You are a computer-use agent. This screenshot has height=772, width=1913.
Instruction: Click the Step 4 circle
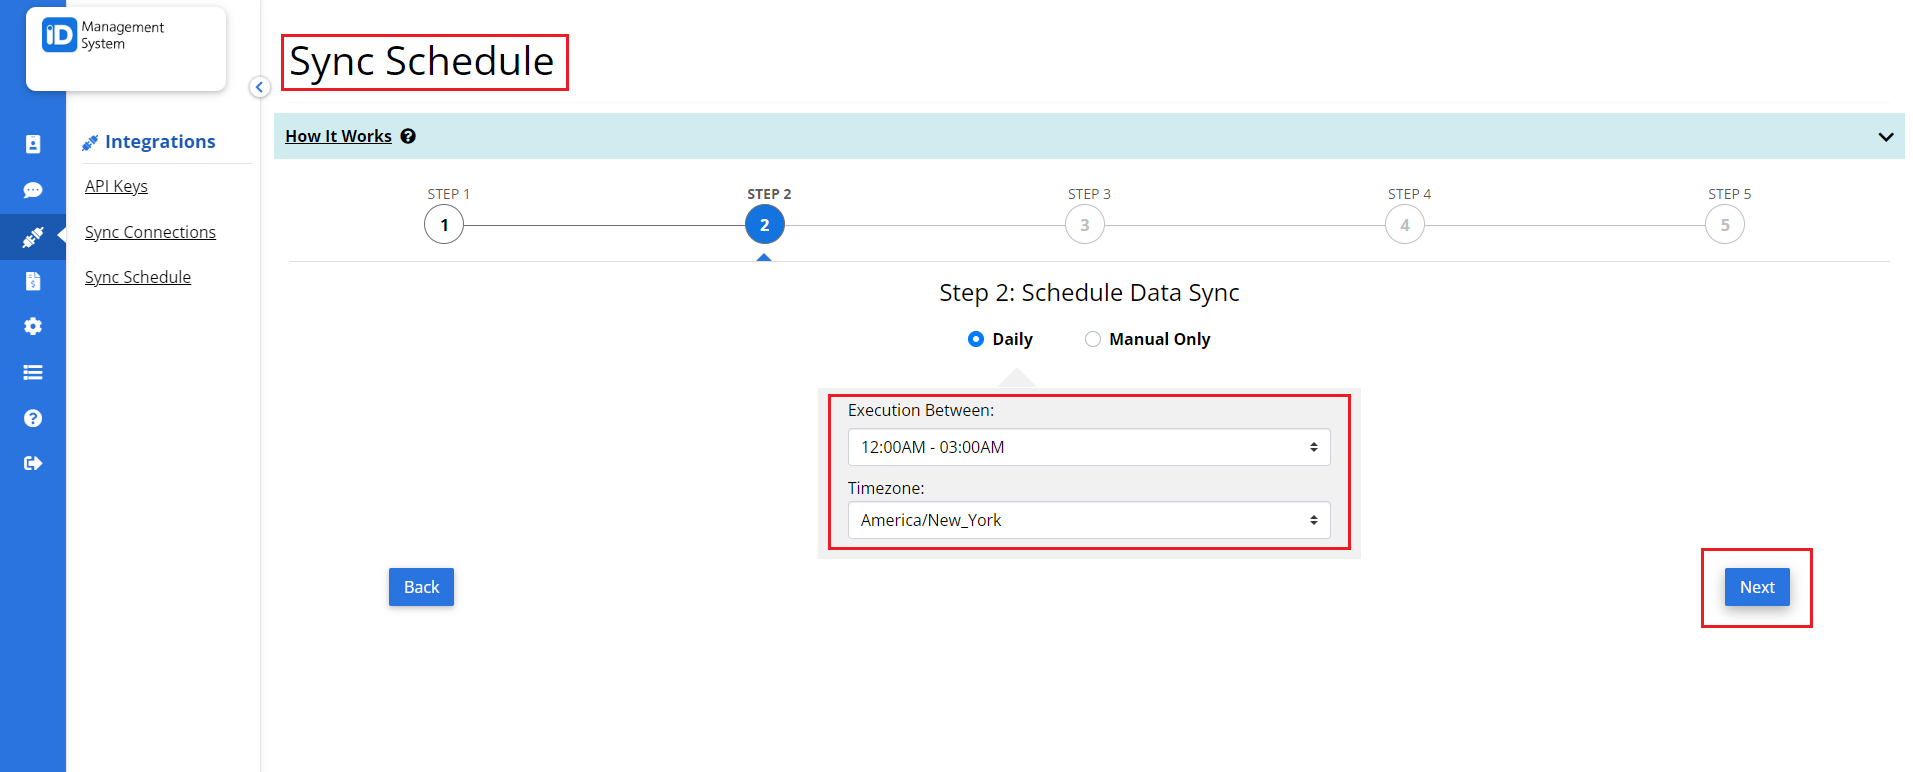click(x=1405, y=225)
